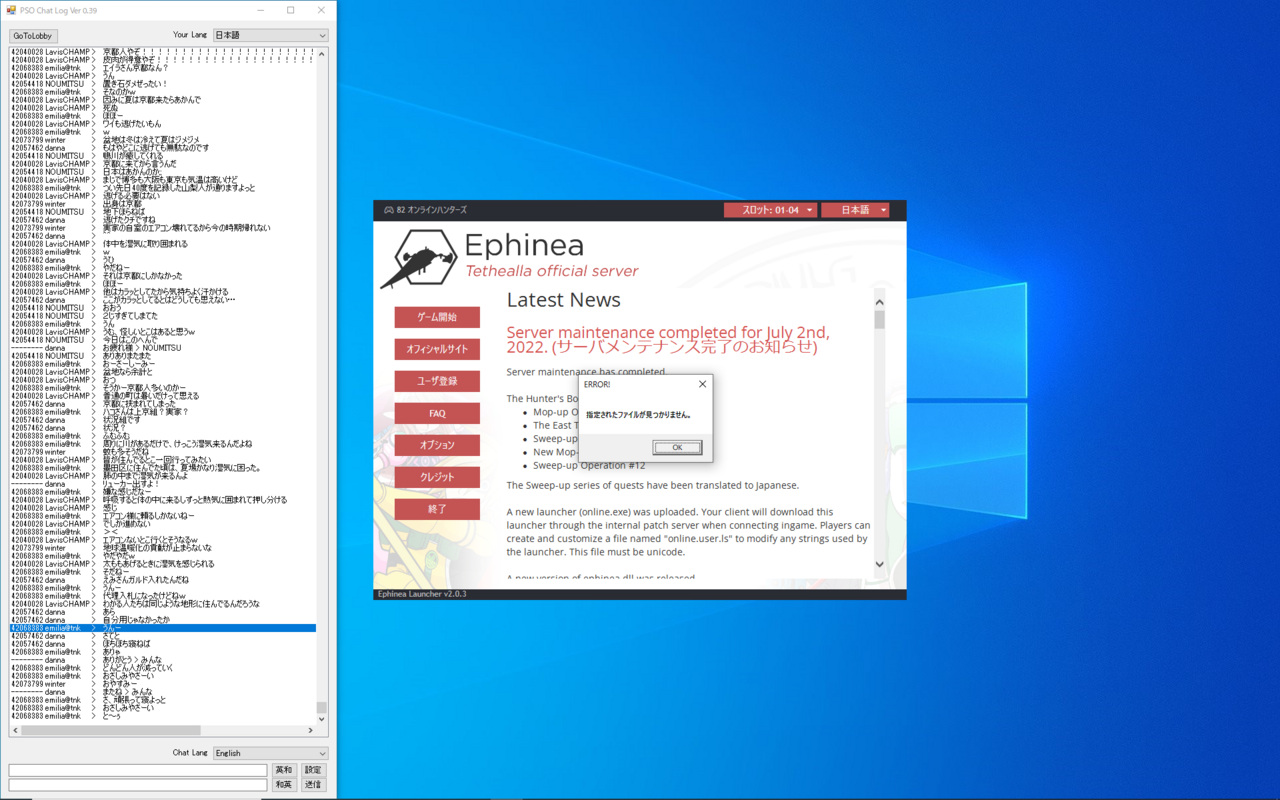
Task: Open オプション in the launcher menu
Action: (x=437, y=445)
